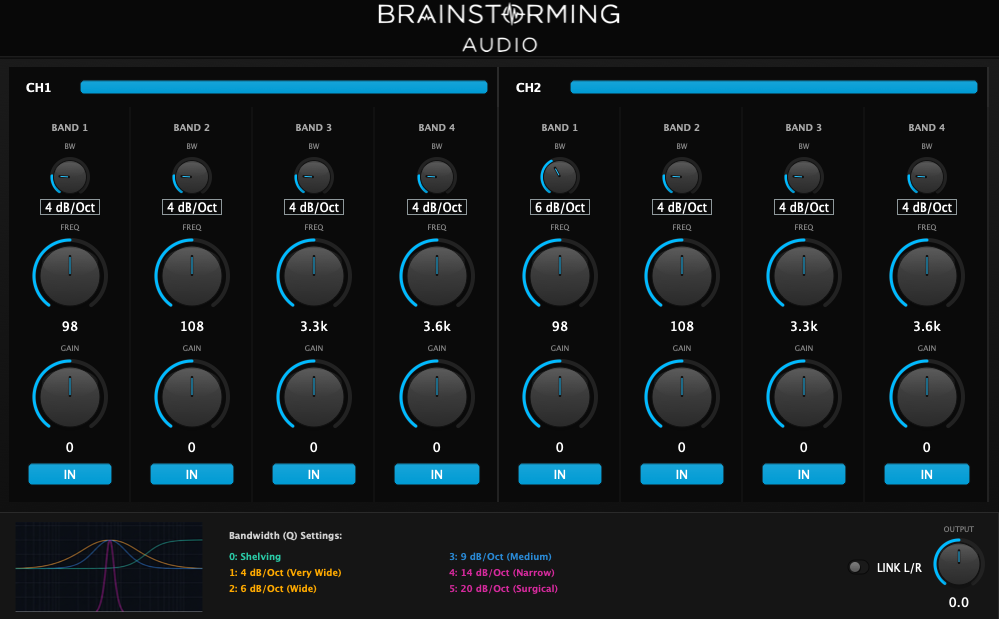Click CH1 Band 2 4 dB/Oct bandwidth box
Viewport: 999px width, 619px height.
coord(192,207)
